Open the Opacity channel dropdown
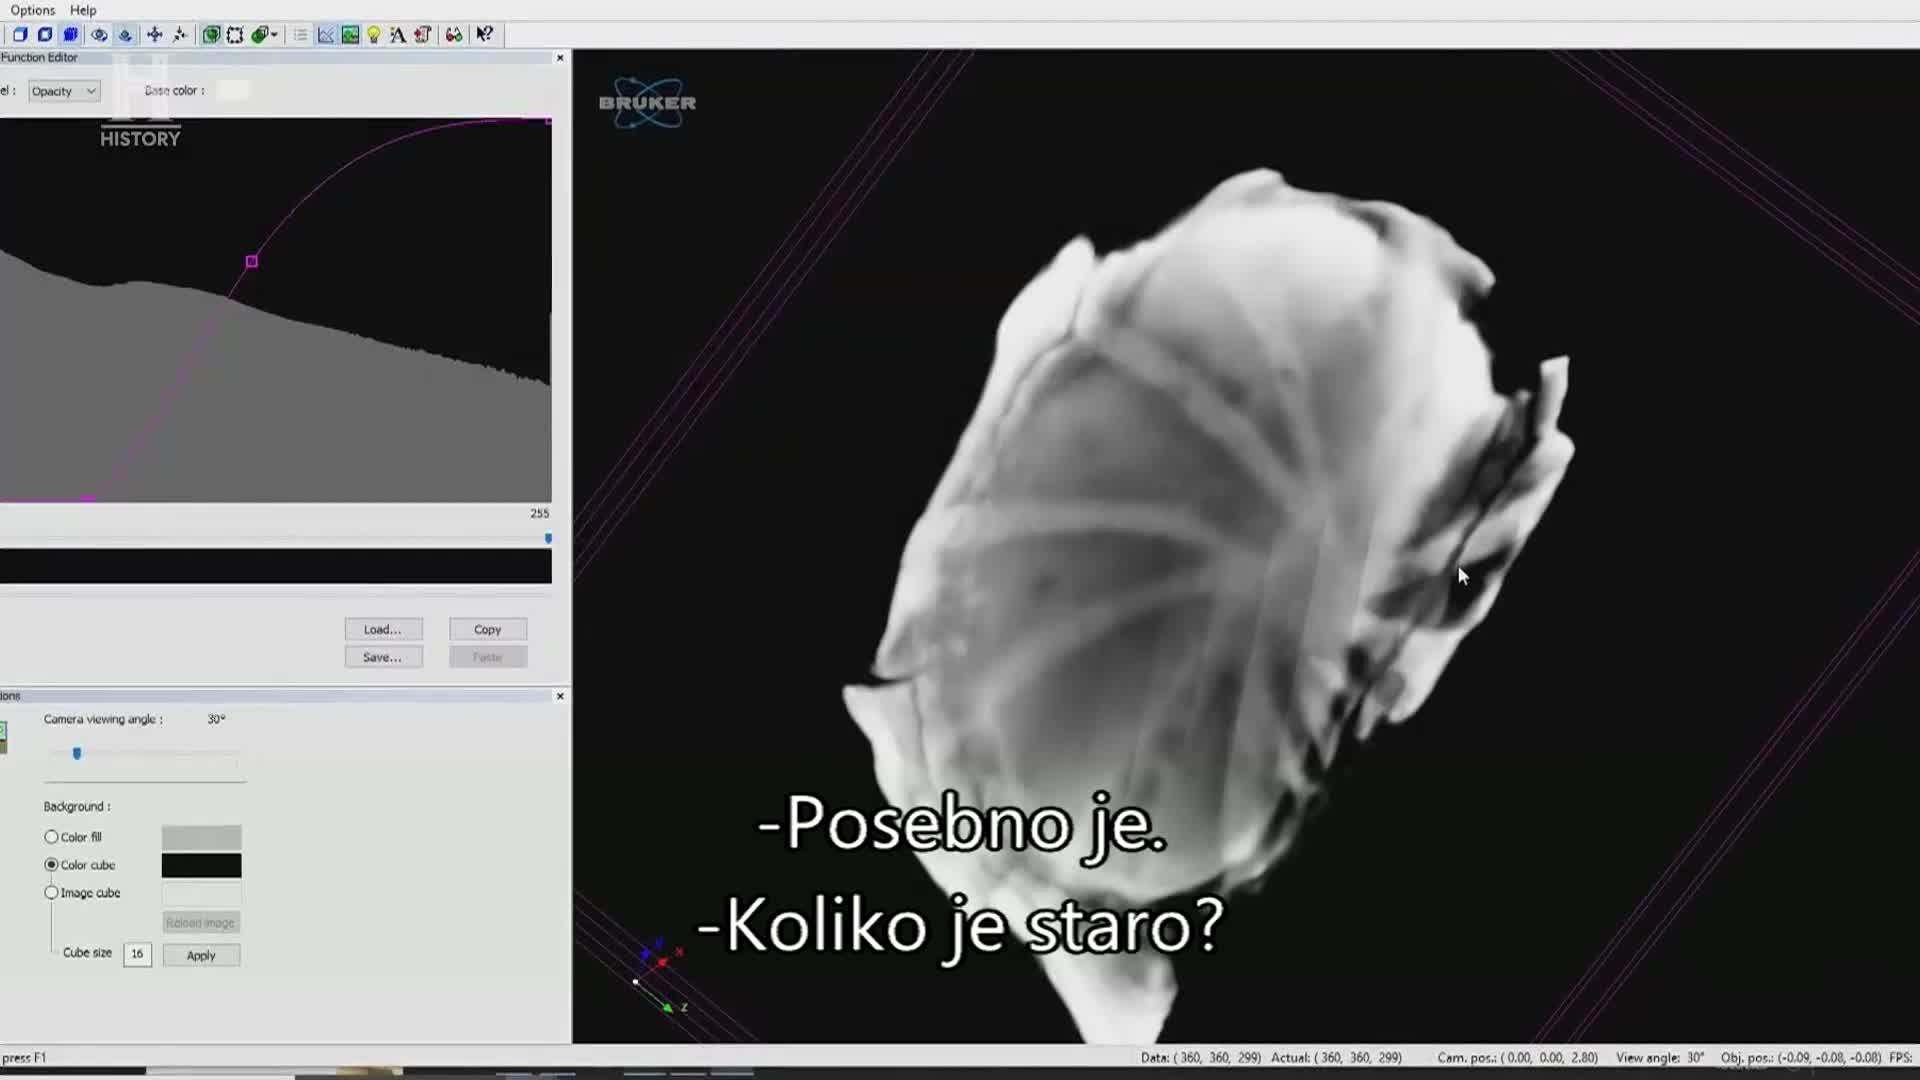The width and height of the screenshot is (1920, 1080). (64, 91)
